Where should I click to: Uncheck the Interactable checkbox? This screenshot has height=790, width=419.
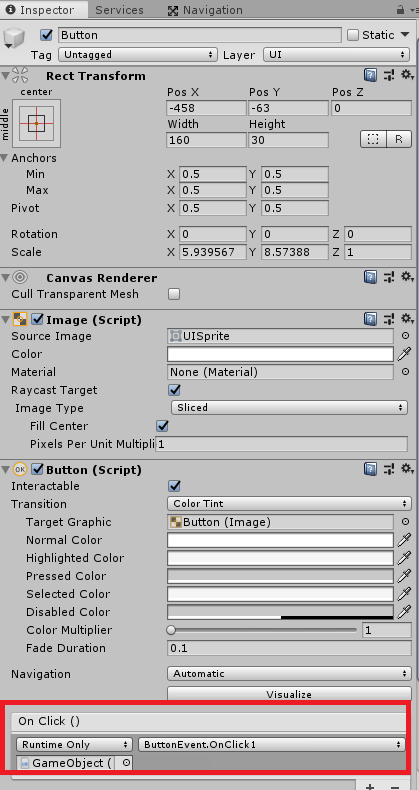(x=174, y=486)
